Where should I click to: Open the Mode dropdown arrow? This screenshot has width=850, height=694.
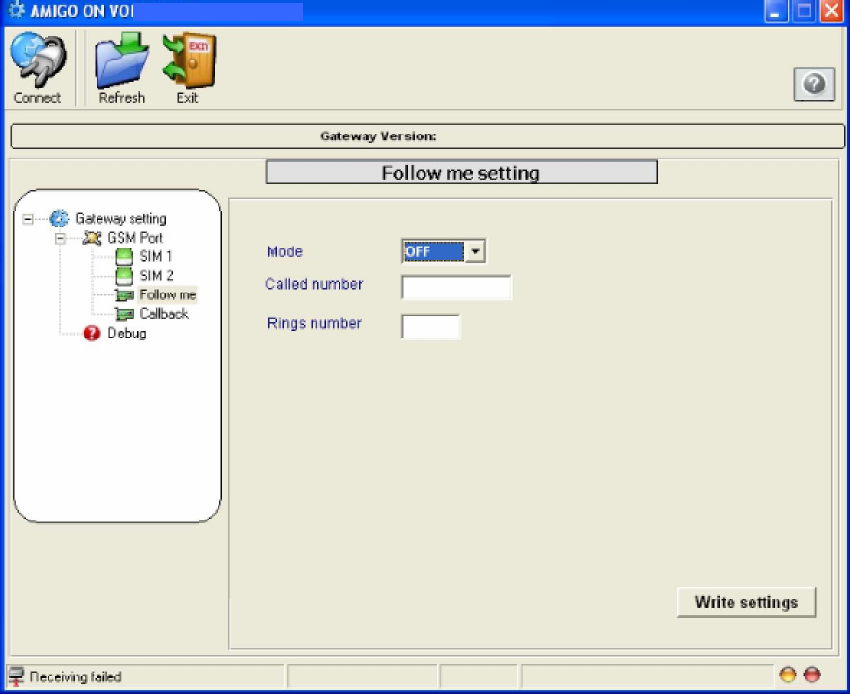point(475,251)
